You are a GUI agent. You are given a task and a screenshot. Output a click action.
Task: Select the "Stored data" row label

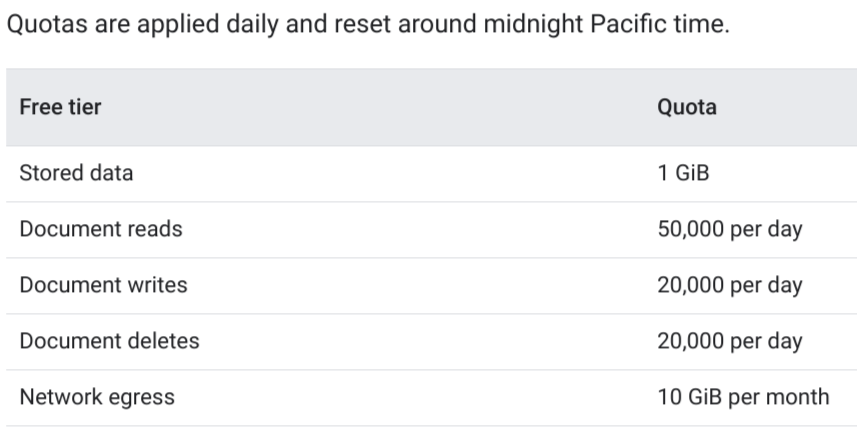point(76,173)
